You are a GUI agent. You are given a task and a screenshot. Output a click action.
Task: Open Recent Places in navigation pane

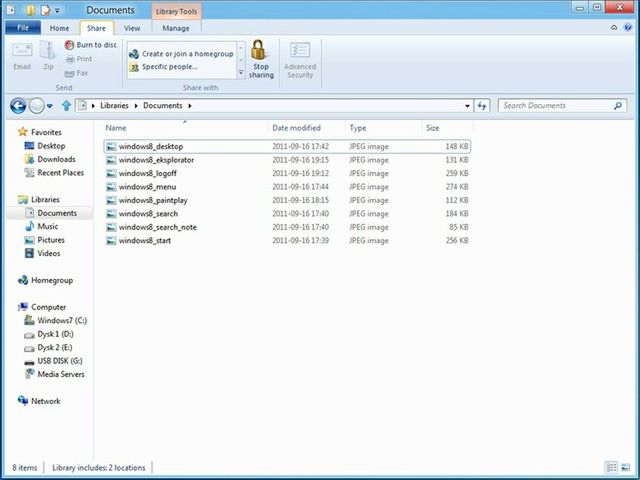click(54, 173)
